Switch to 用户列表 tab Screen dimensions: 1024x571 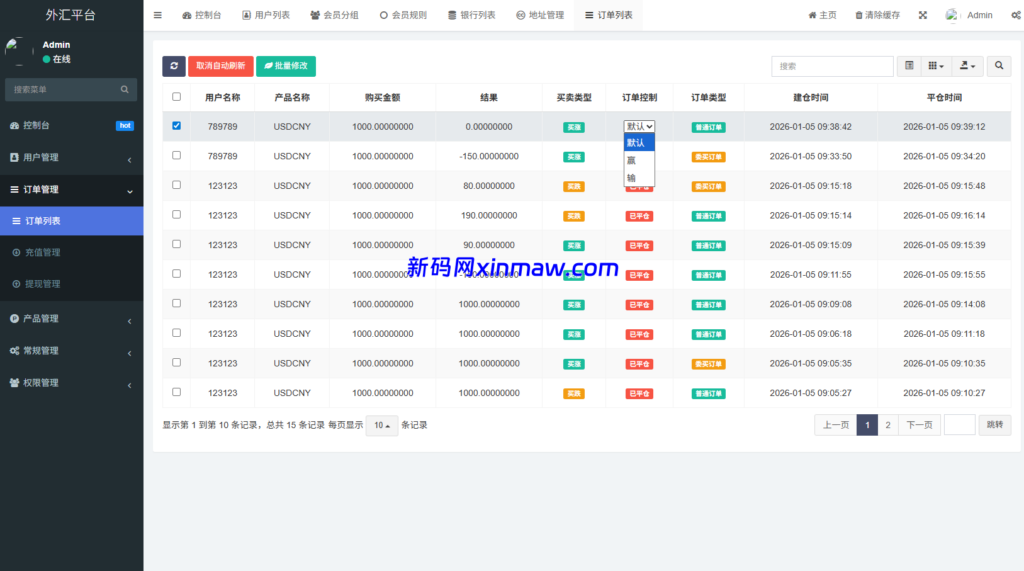[x=266, y=15]
